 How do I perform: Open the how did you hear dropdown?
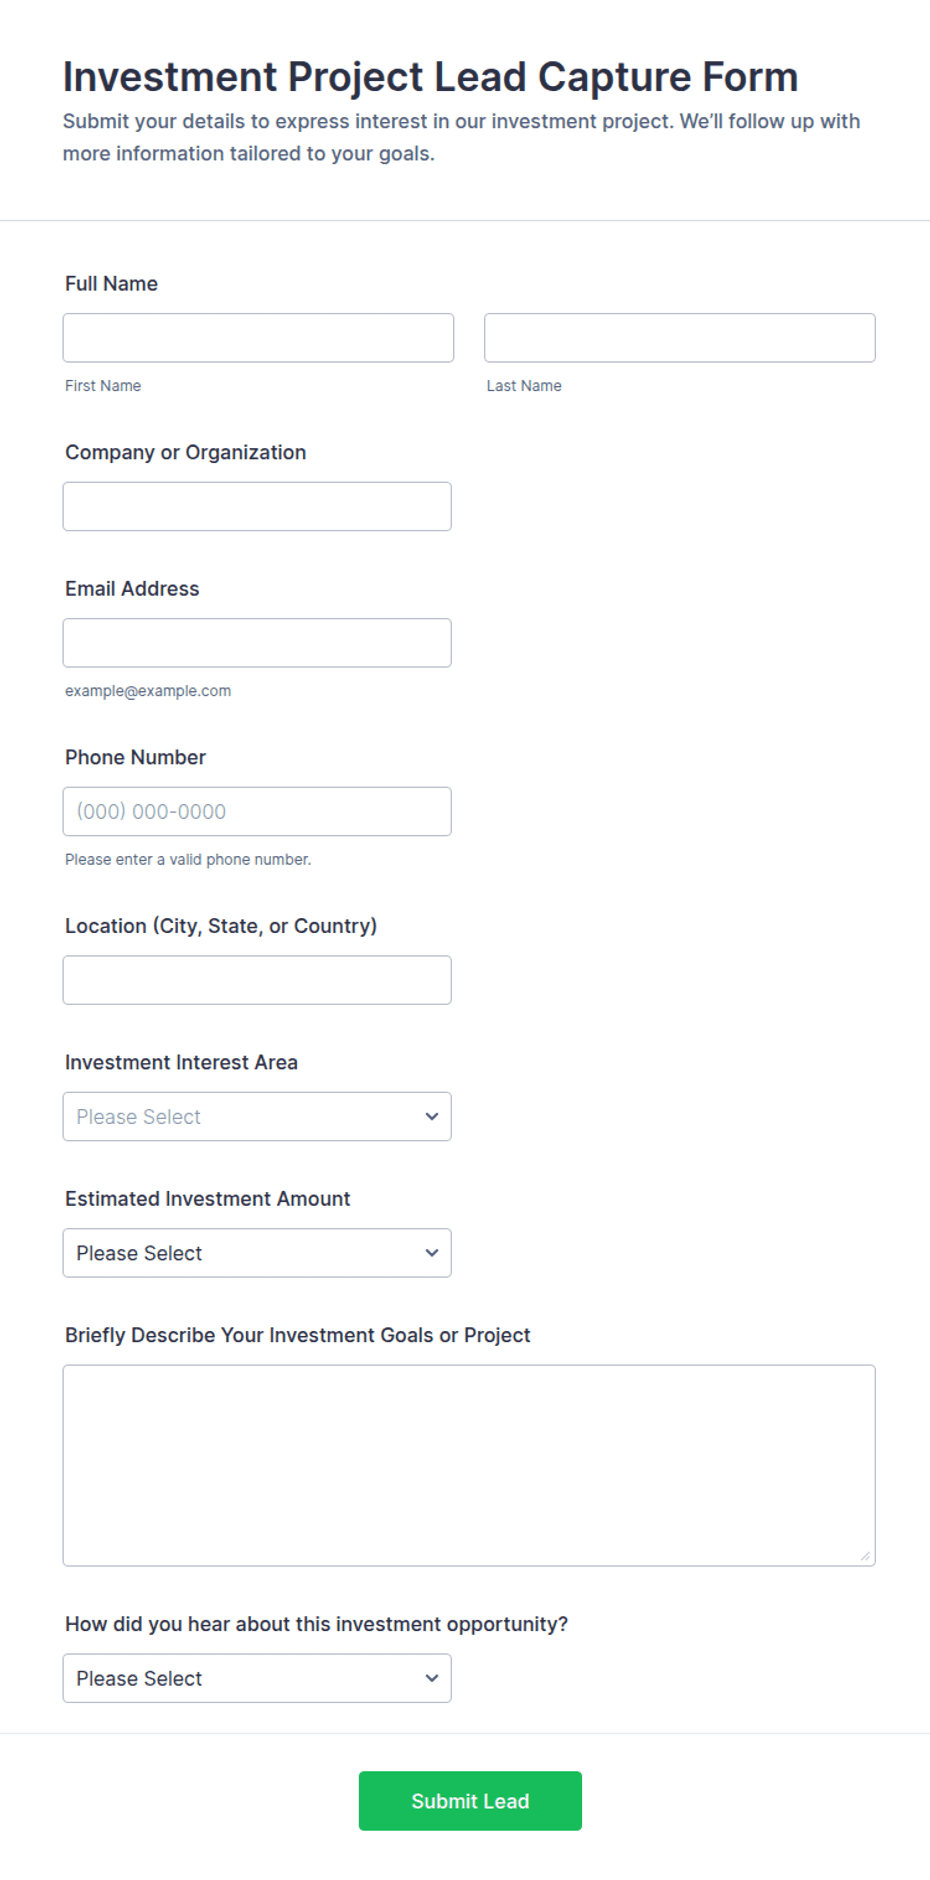click(257, 1678)
